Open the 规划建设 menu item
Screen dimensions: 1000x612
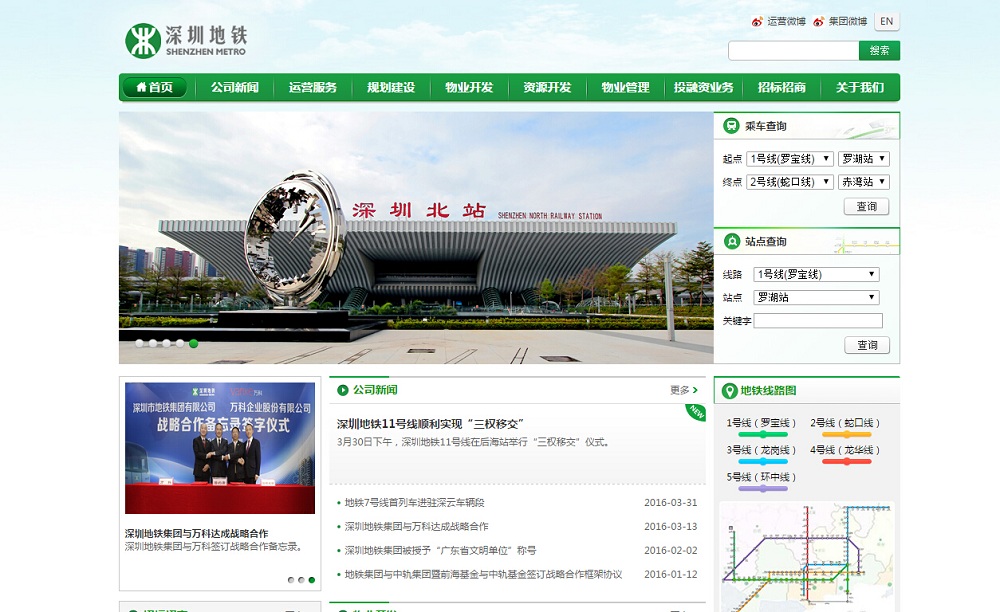(x=391, y=87)
